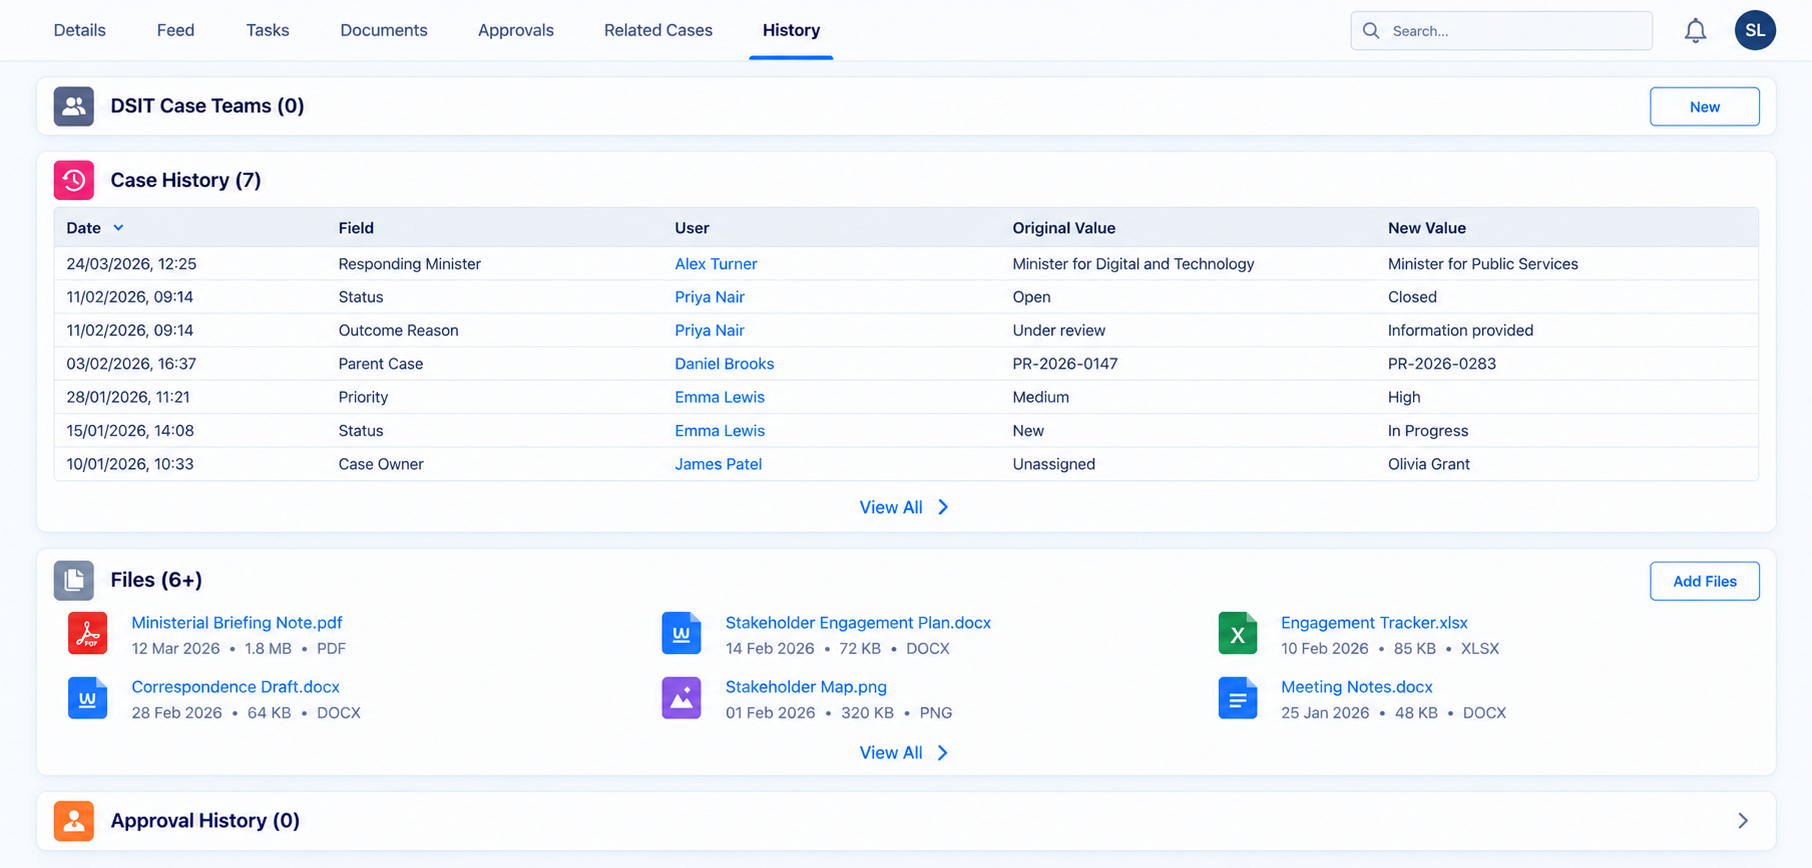Viewport: 1812px width, 868px height.
Task: Open James Patel user link
Action: pos(718,464)
